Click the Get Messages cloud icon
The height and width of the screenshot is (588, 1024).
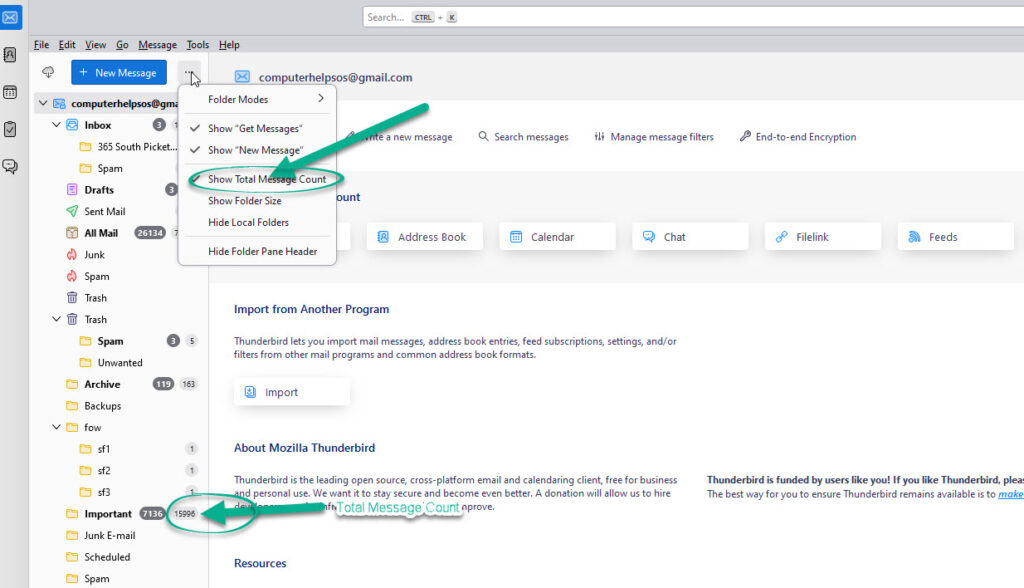pos(47,72)
